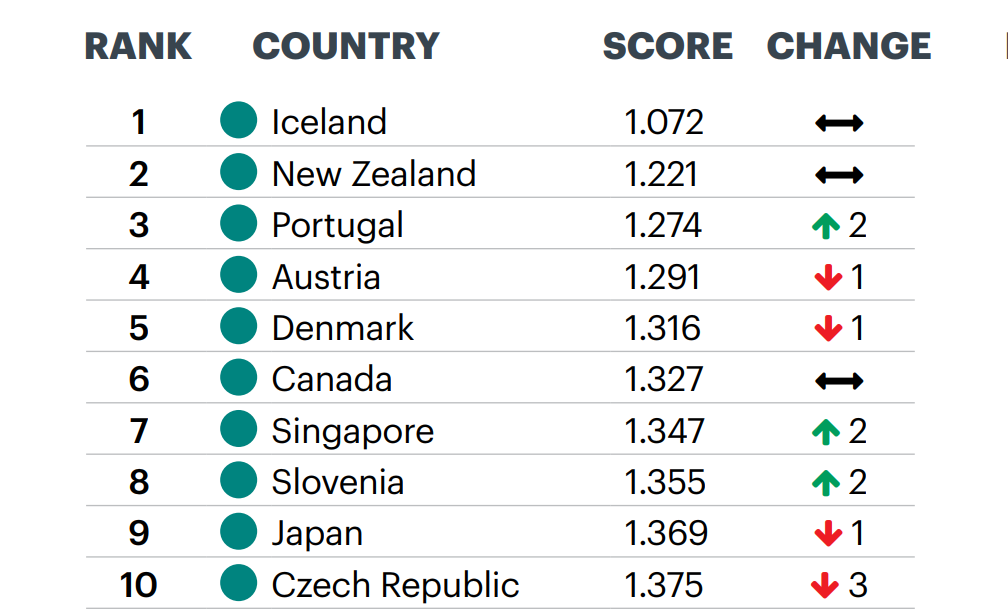The image size is (1008, 615).
Task: Click the red down arrow in Austria row
Action: (828, 278)
